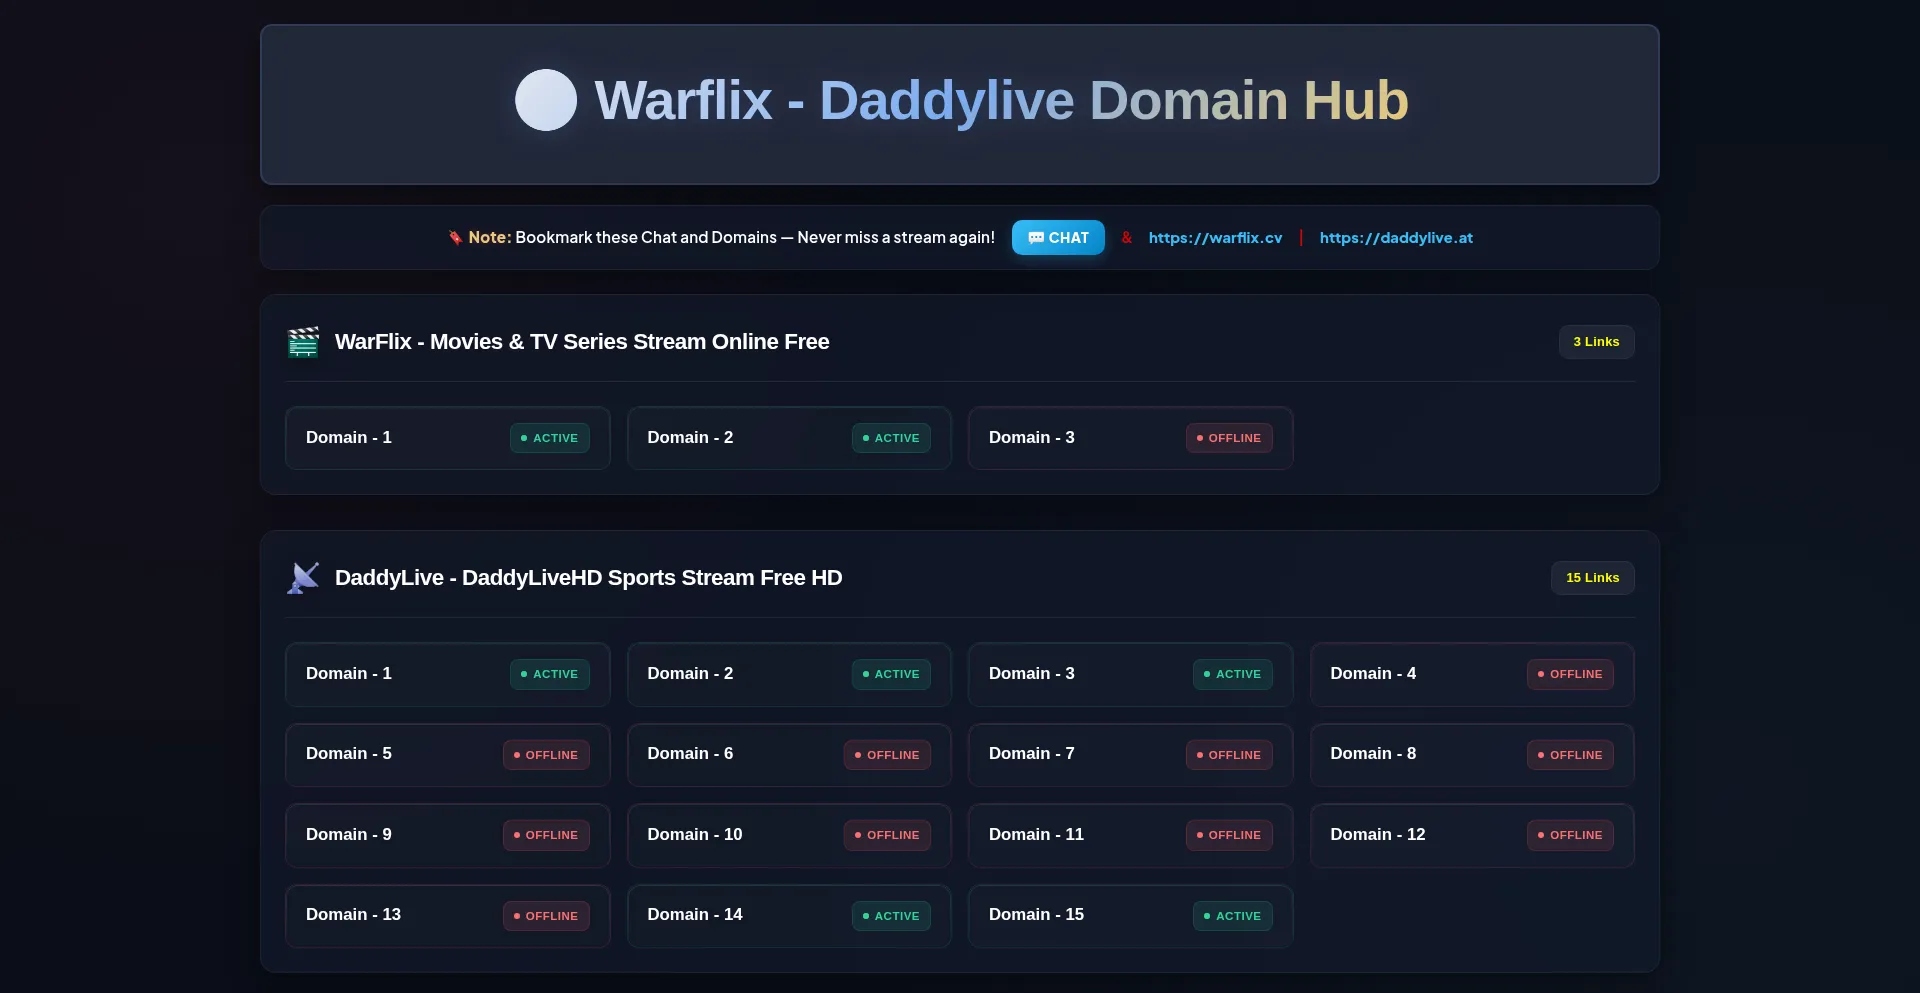Open DaddyLive Domain - 15 card
Screen dimensions: 1920x993
(x=1130, y=916)
